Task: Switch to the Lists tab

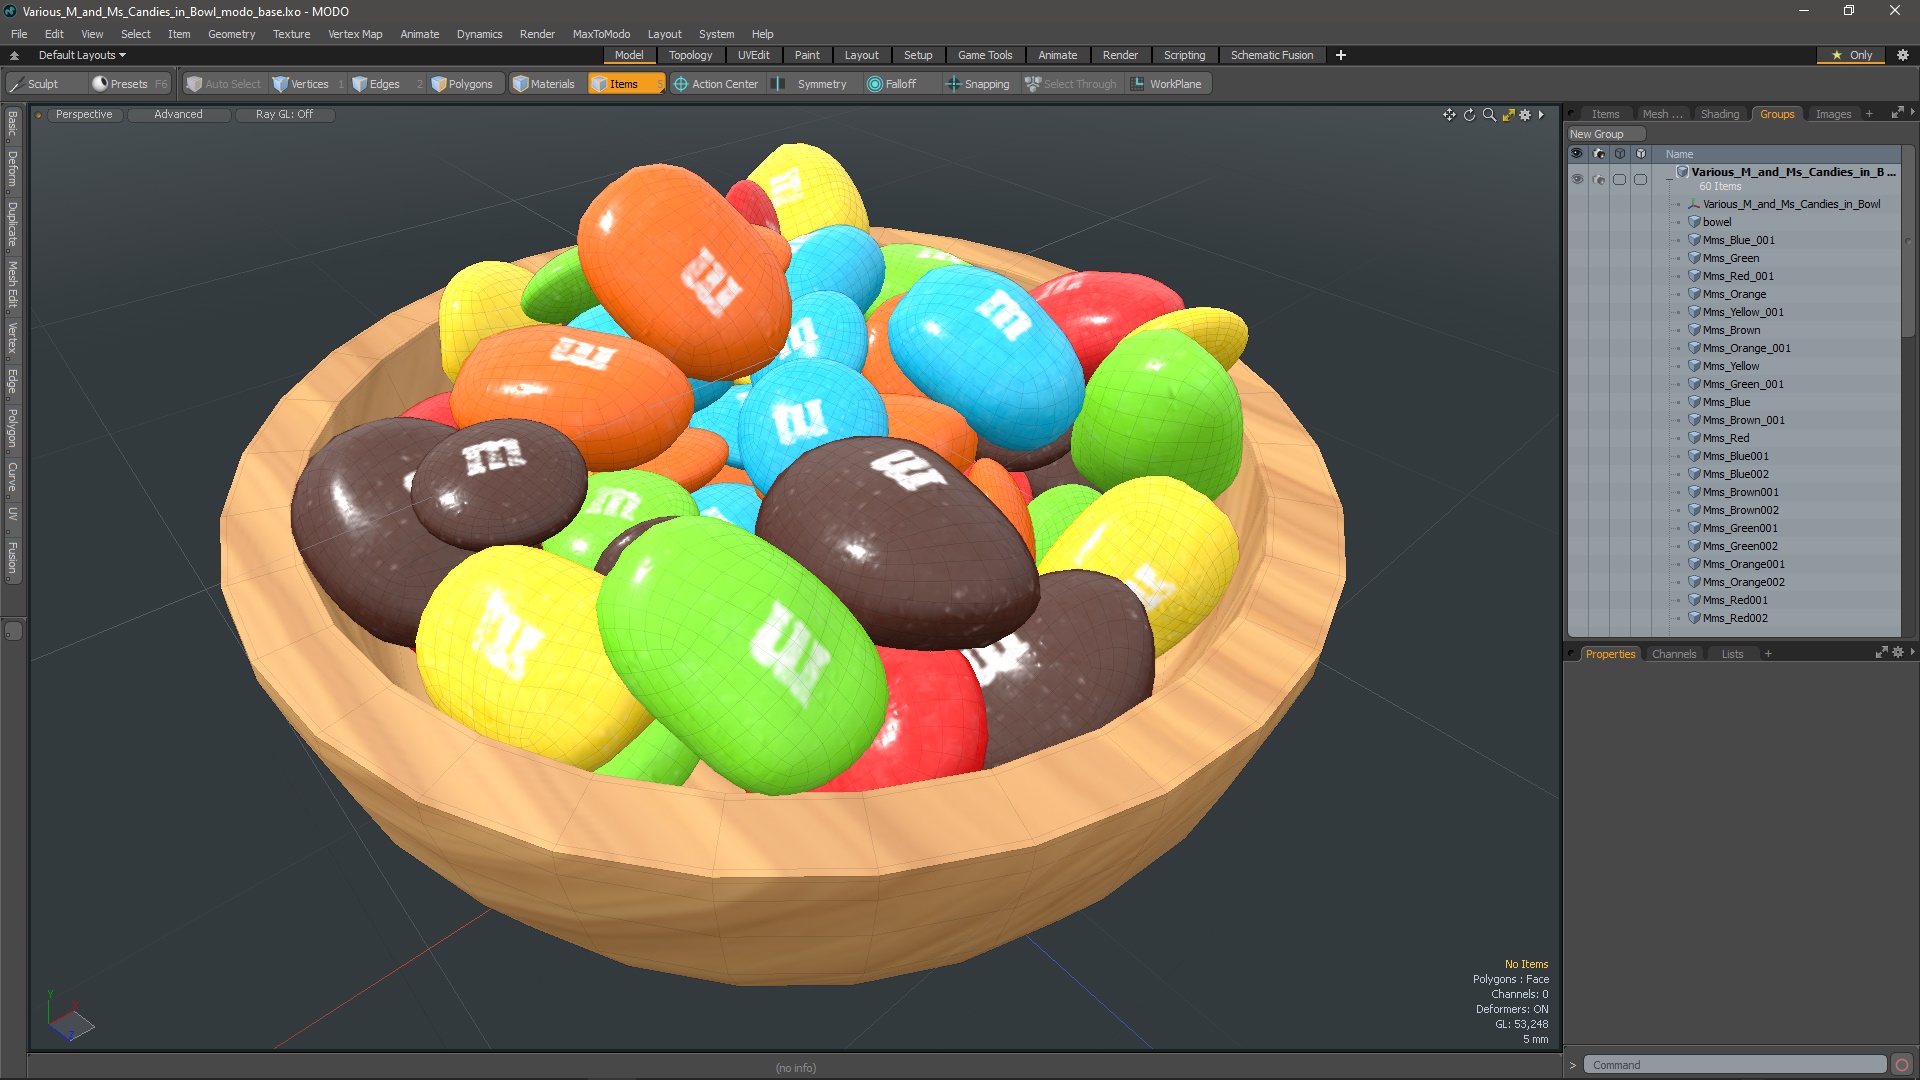Action: coord(1732,654)
